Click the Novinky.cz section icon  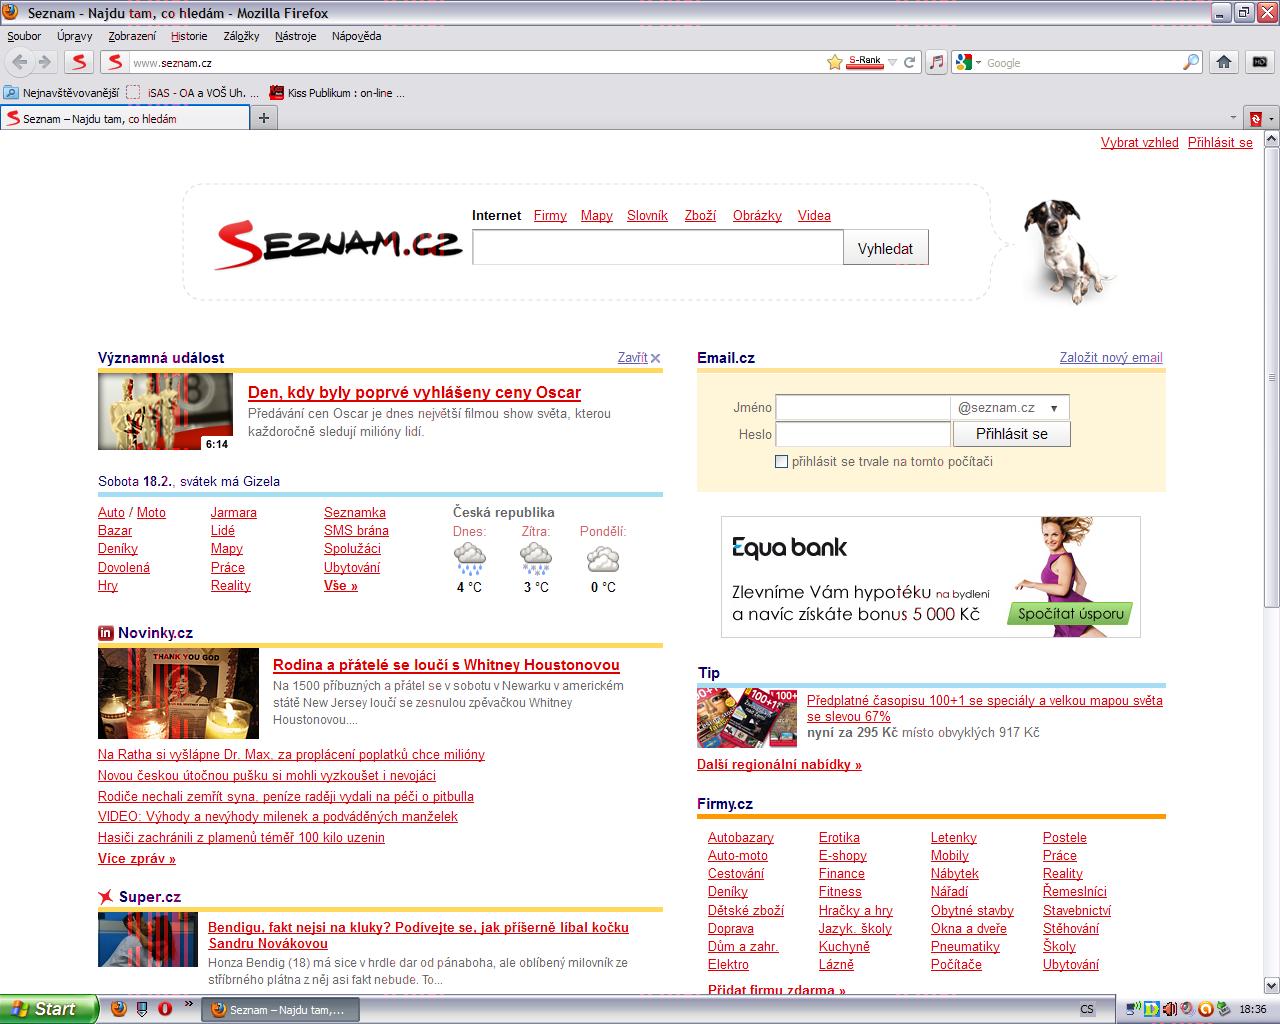coord(105,633)
